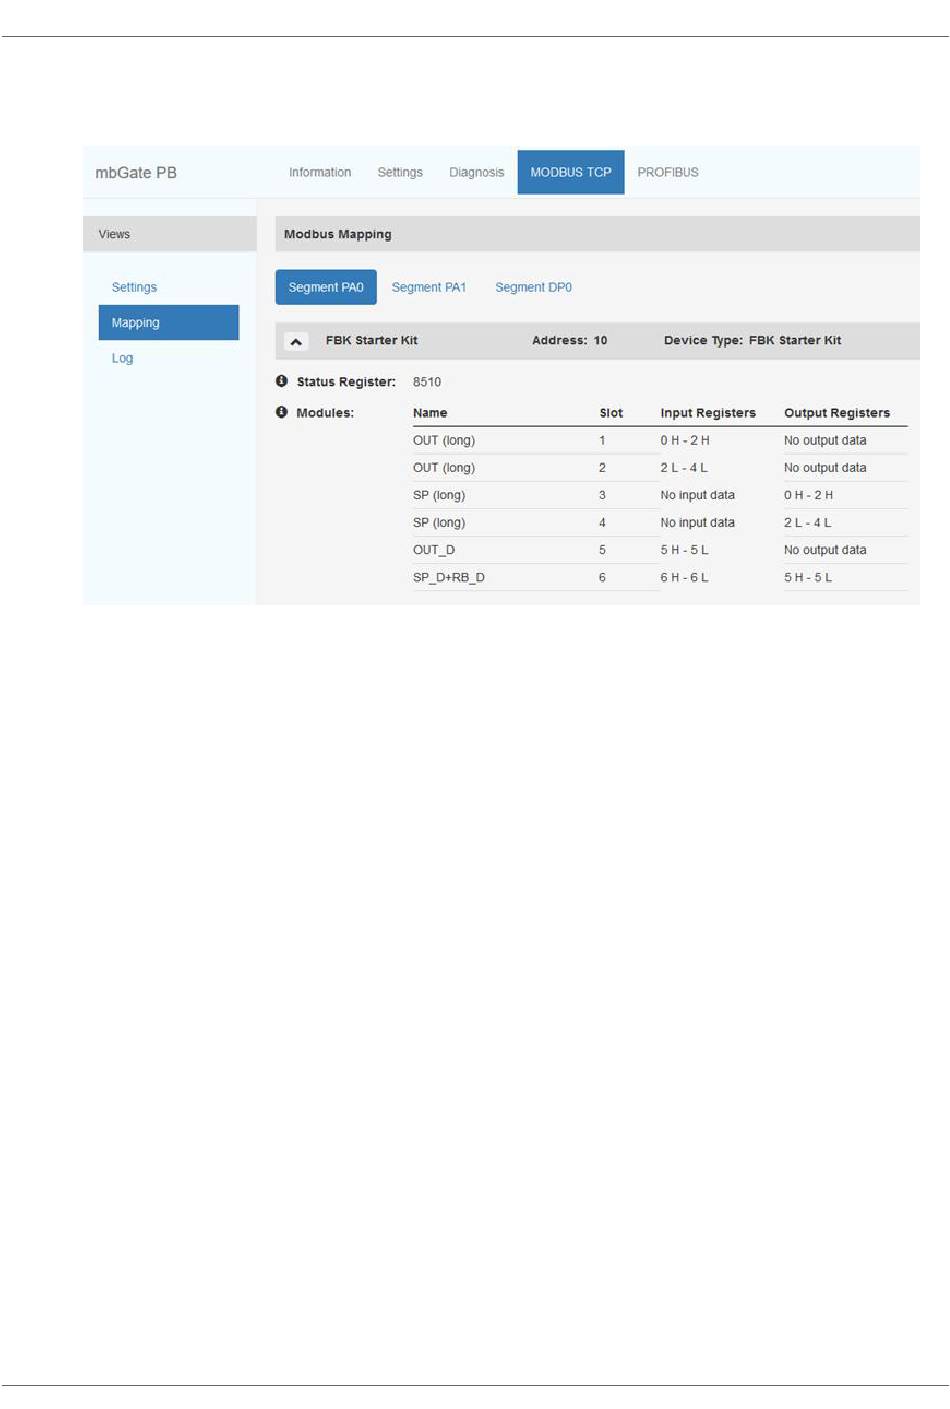Click input register value 0 H - 2 H
This screenshot has width=950, height=1409.
tap(685, 440)
